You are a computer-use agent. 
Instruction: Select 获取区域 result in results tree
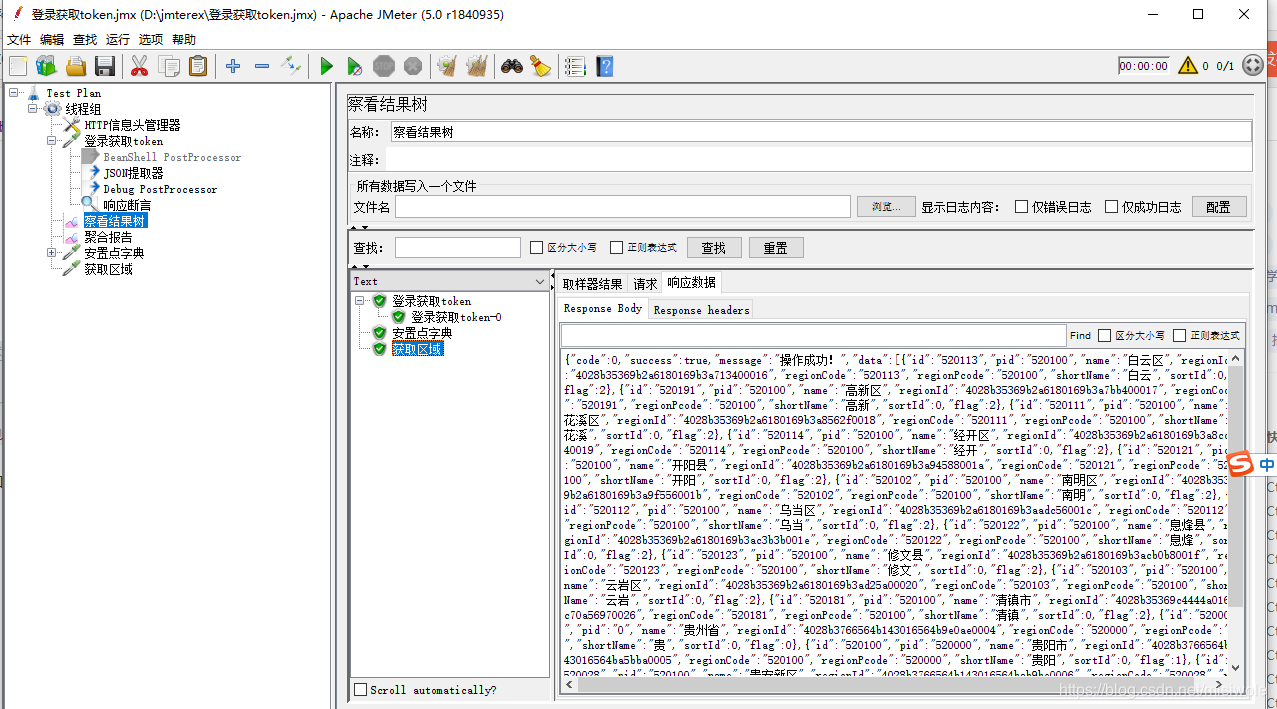pos(417,349)
